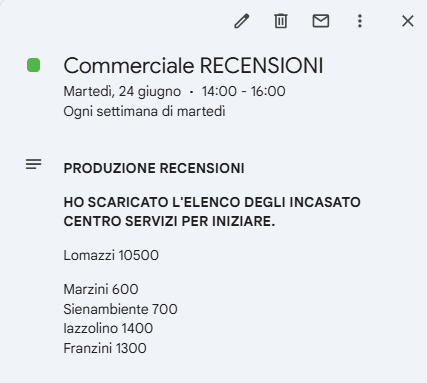The image size is (427, 383).
Task: Select the Iazzolino 1400 entry
Action: click(x=108, y=328)
